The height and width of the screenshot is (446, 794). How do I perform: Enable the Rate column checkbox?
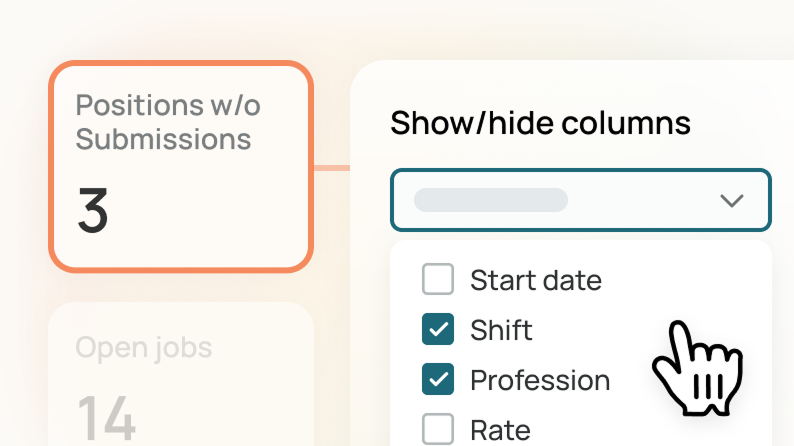tap(438, 430)
